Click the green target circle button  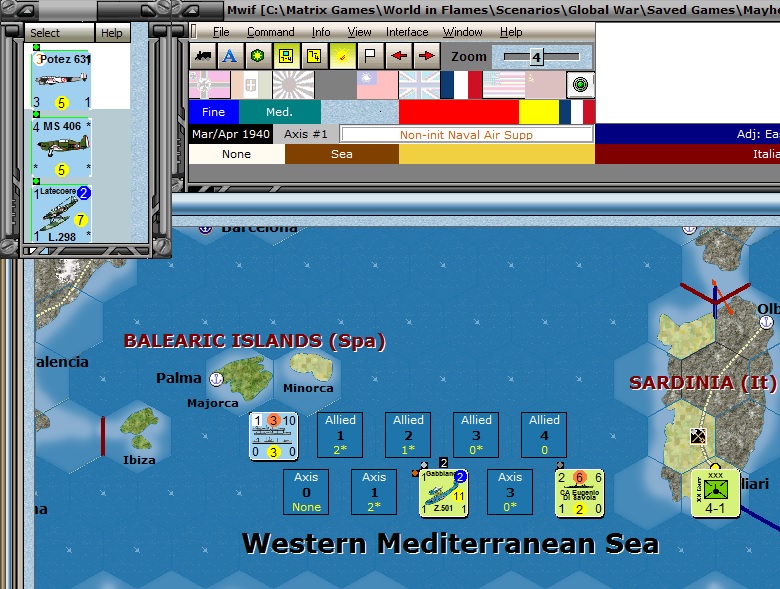point(580,85)
